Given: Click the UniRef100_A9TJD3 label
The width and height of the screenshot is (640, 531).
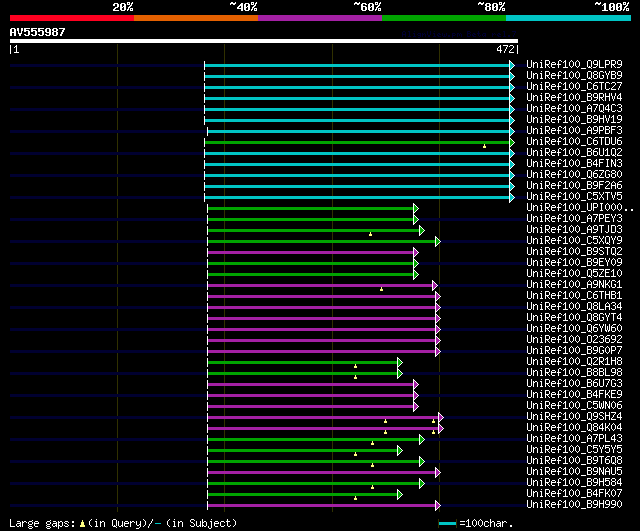Looking at the screenshot, I should [574, 230].
